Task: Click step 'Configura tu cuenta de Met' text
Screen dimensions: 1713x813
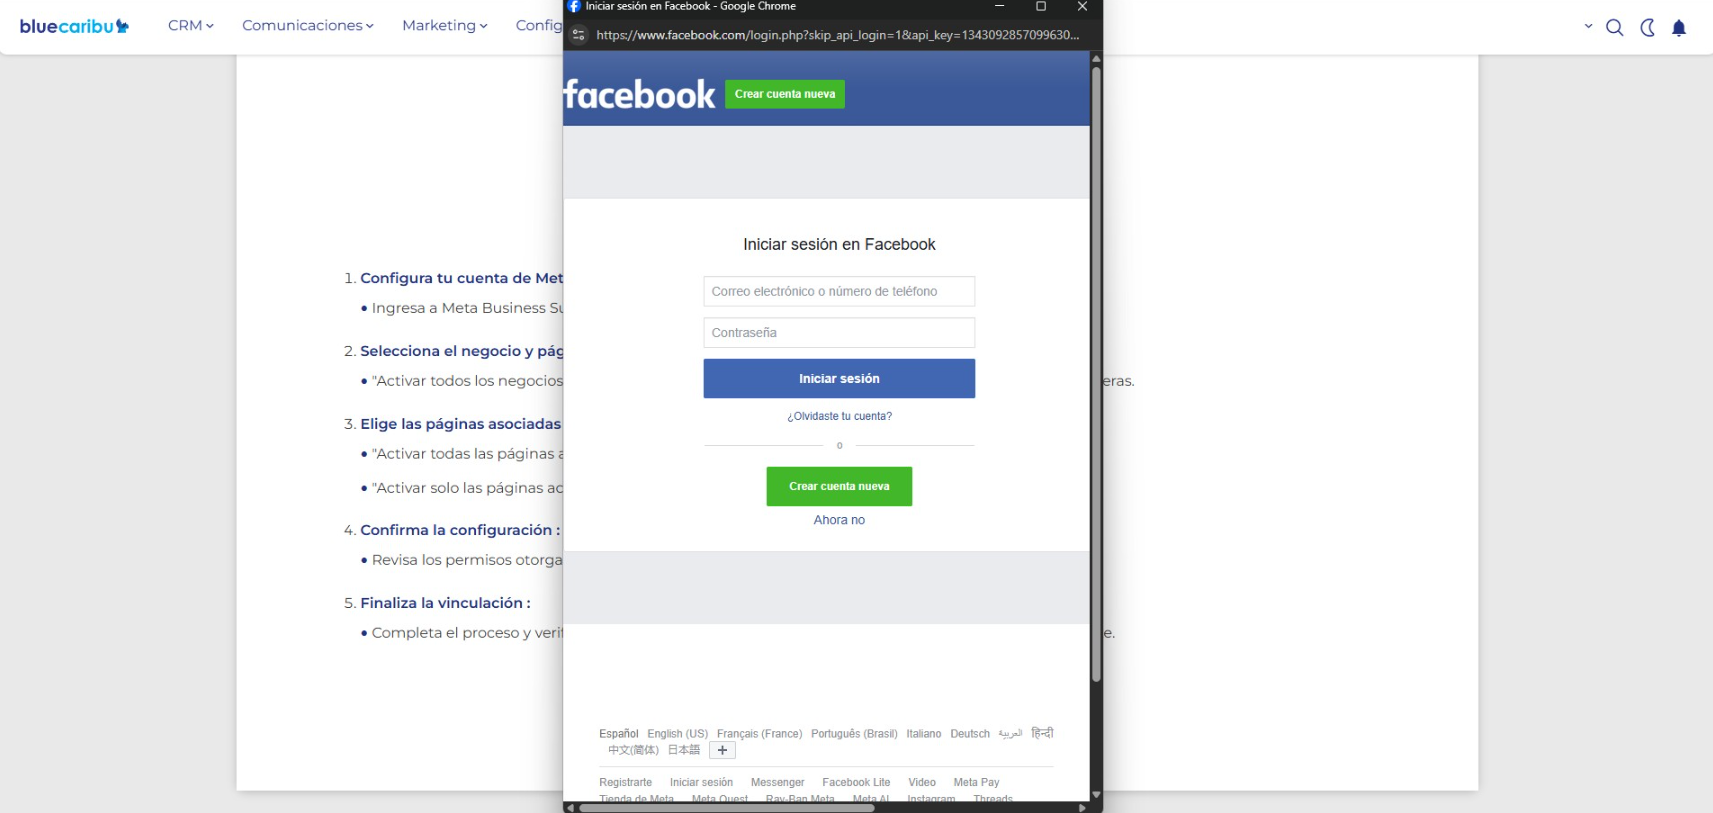Action: click(461, 278)
